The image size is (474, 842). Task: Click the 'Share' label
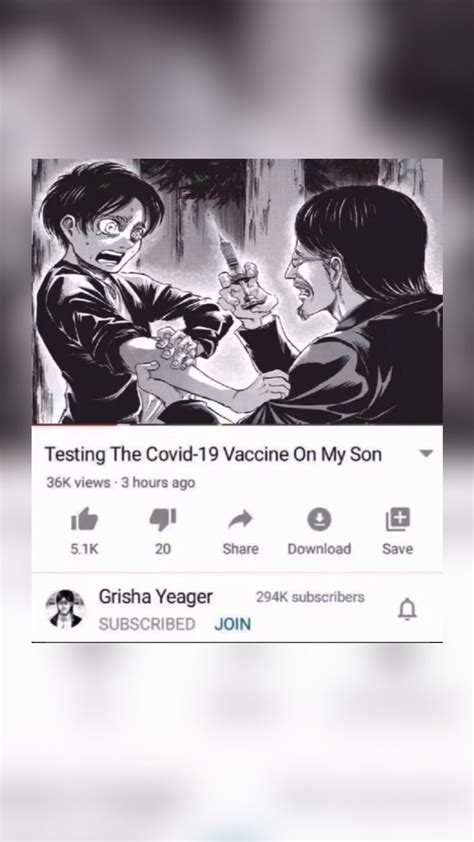click(x=240, y=549)
